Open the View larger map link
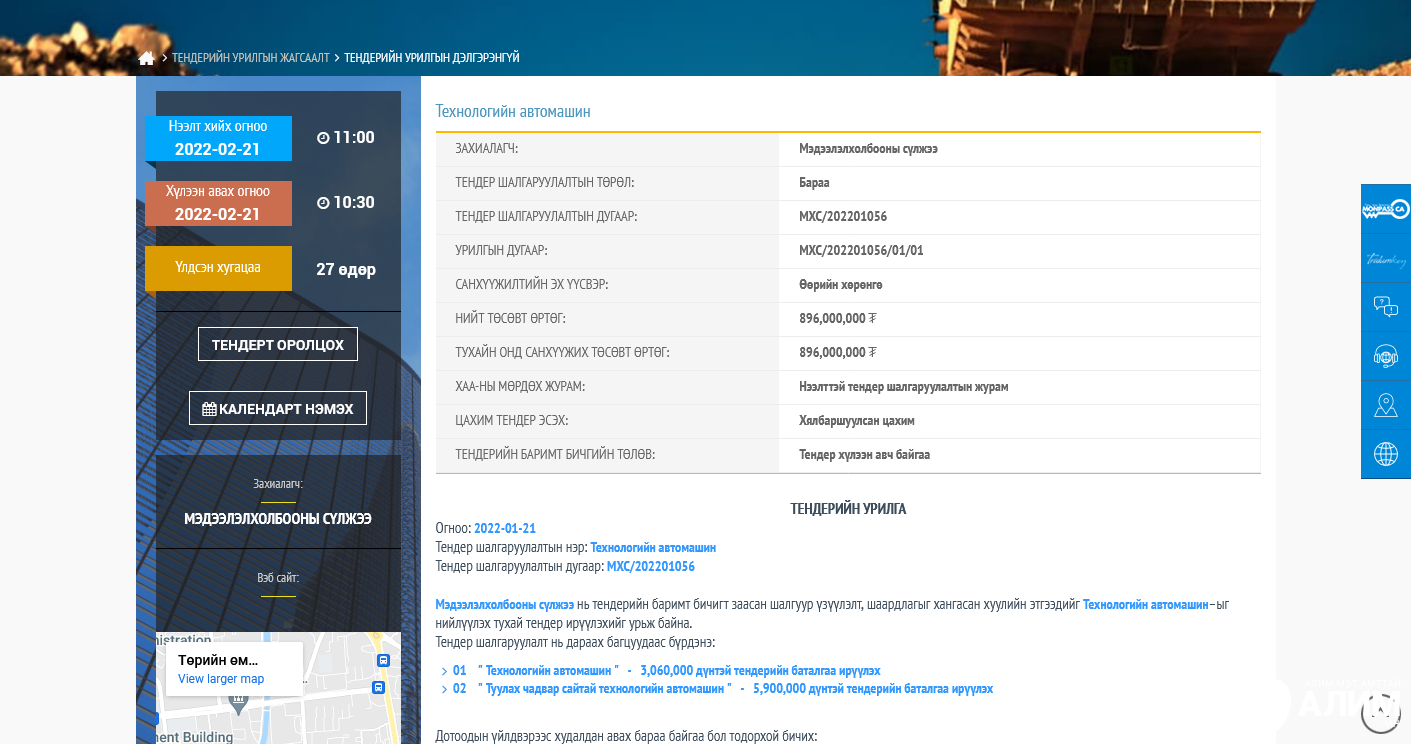Image resolution: width=1411 pixels, height=744 pixels. point(221,679)
